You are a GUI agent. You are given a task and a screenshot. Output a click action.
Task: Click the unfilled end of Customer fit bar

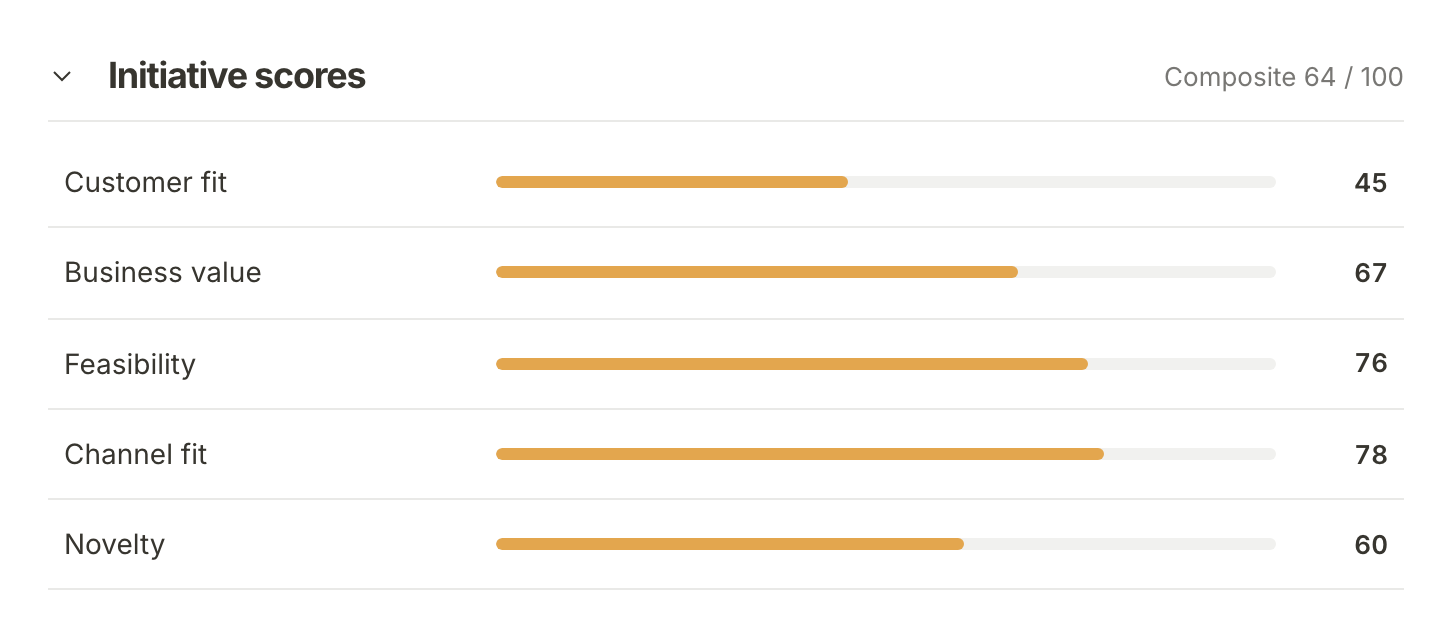tap(1062, 182)
